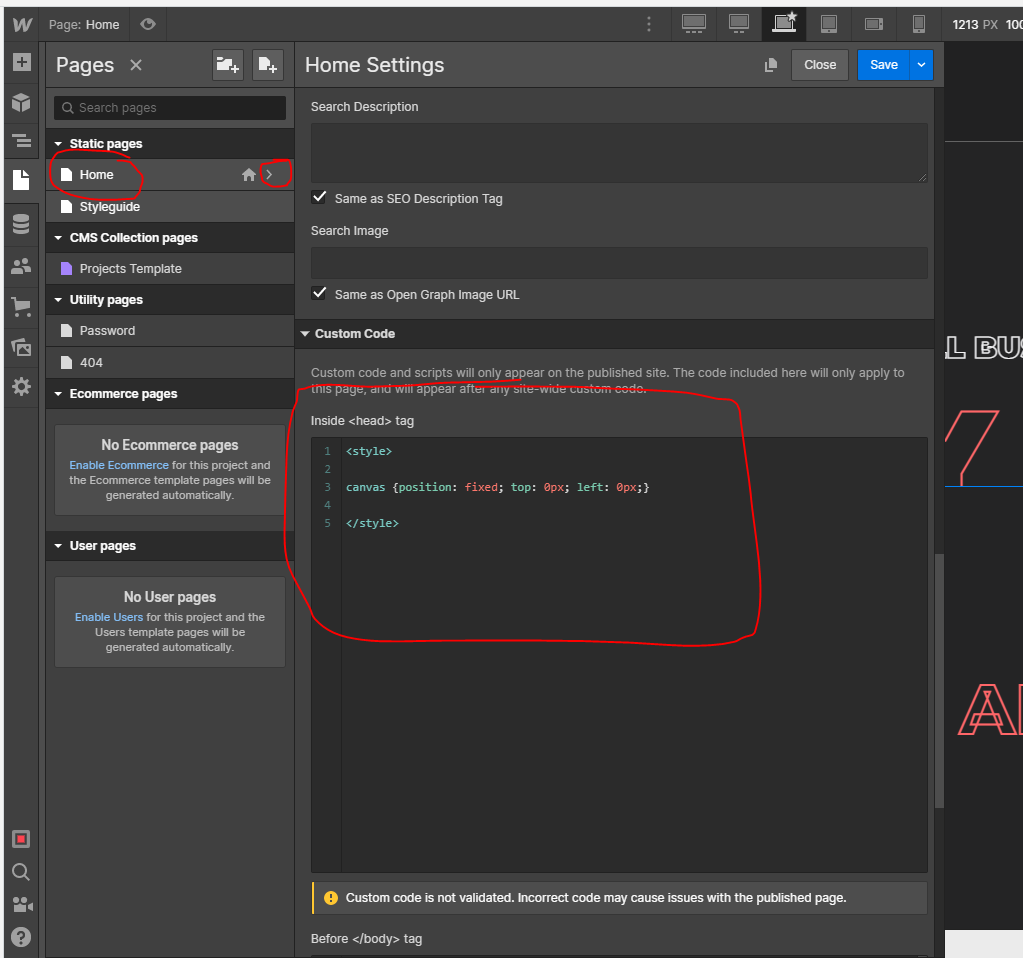Open the Components panel
1023x958 pixels.
click(x=21, y=102)
